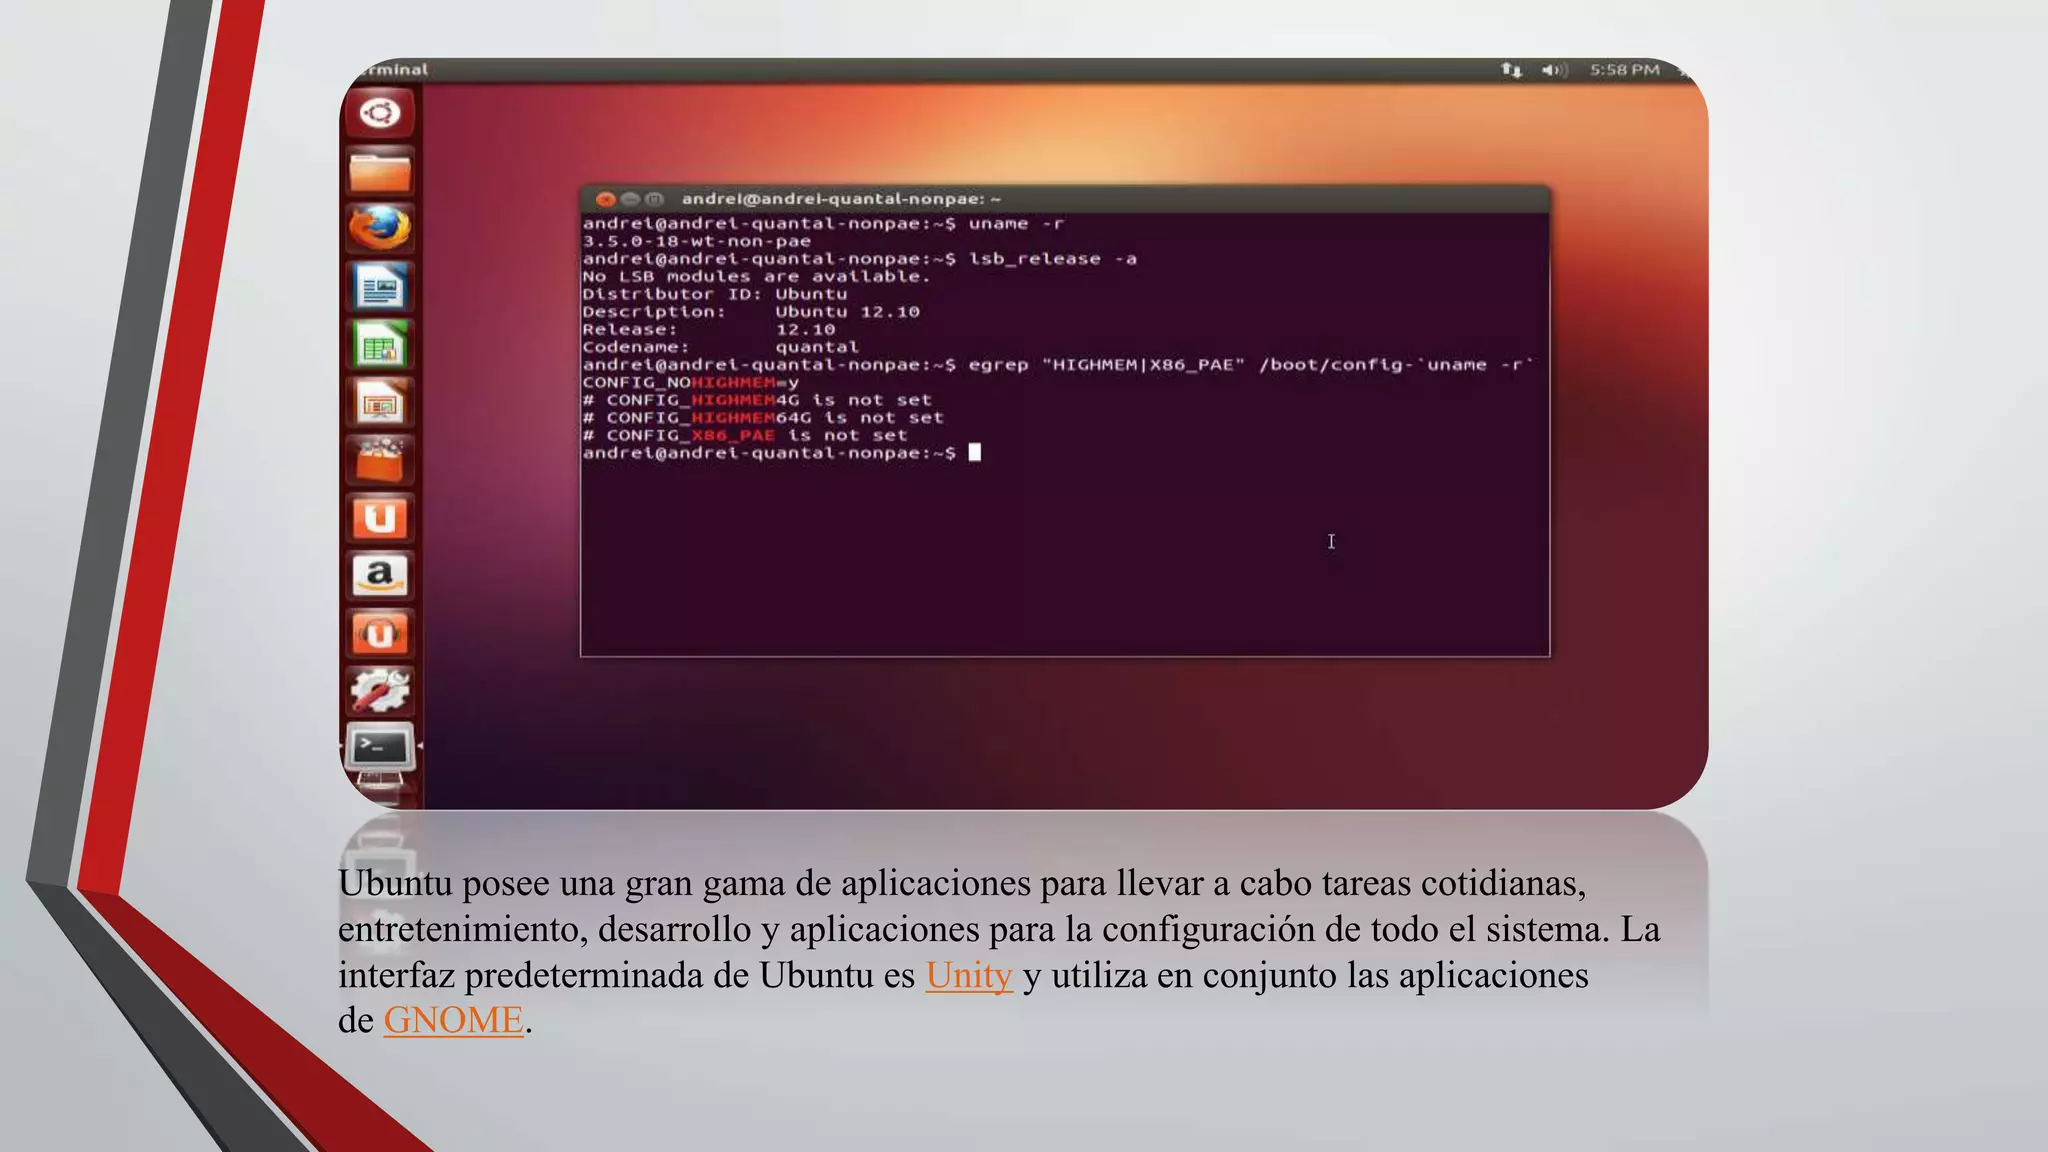Screen dimensions: 2048x1152
Task: Click the 'Description: Ubuntu 12.10' line
Action: pos(750,312)
